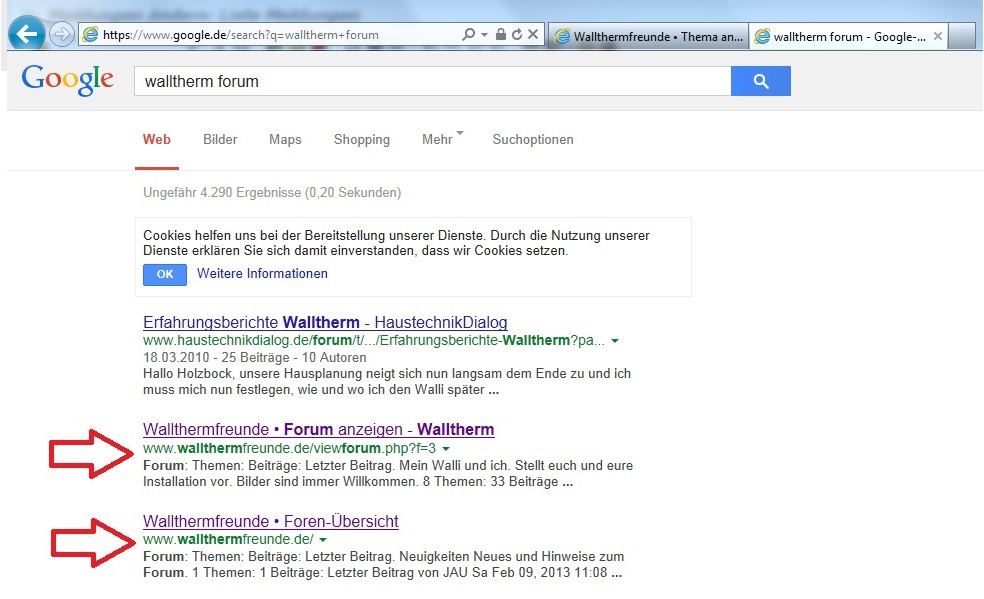
Task: Click the security lock icon in address bar
Action: (x=500, y=35)
